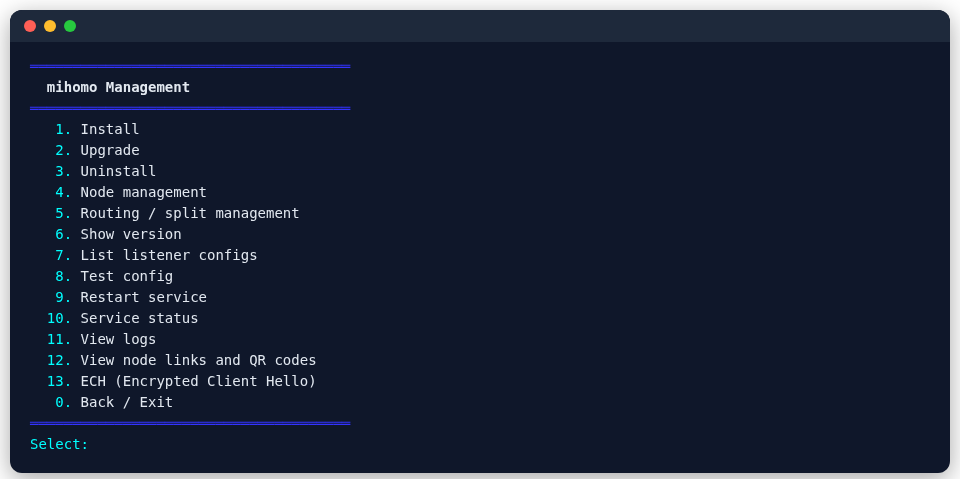Click the red close window button
Image resolution: width=960 pixels, height=479 pixels.
tap(30, 26)
